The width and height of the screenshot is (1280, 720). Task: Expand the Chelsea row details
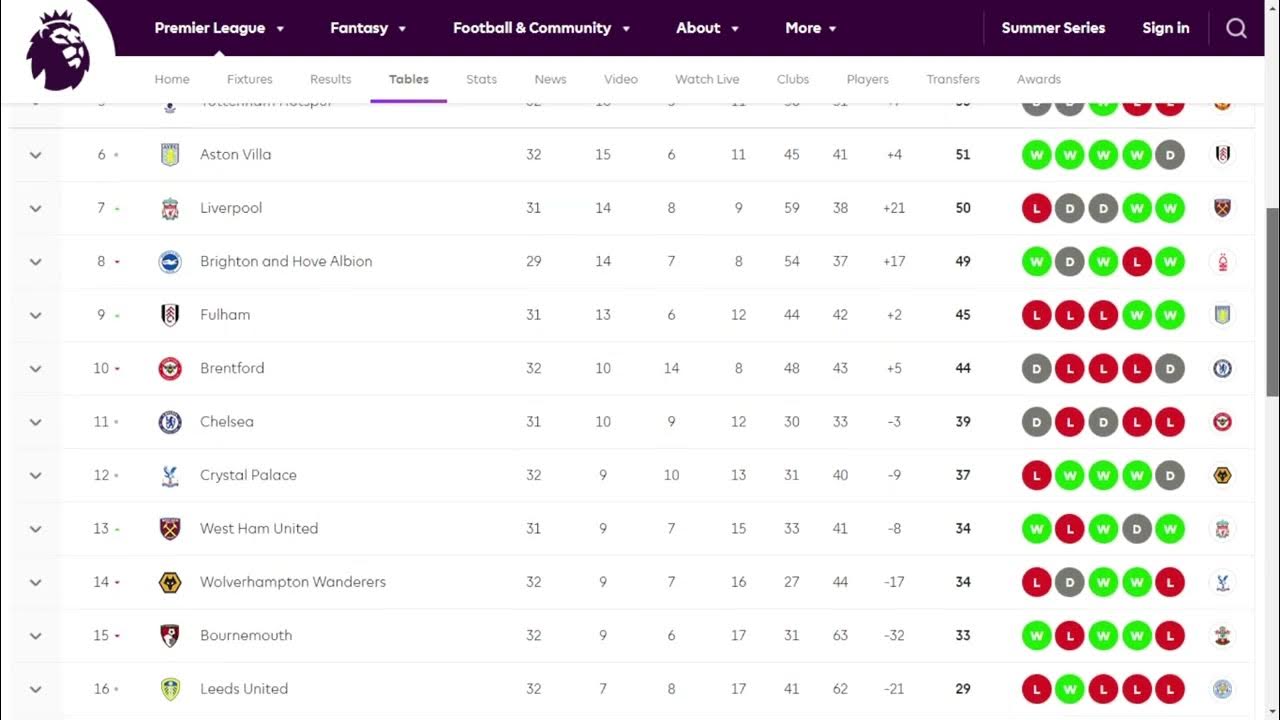tap(35, 422)
